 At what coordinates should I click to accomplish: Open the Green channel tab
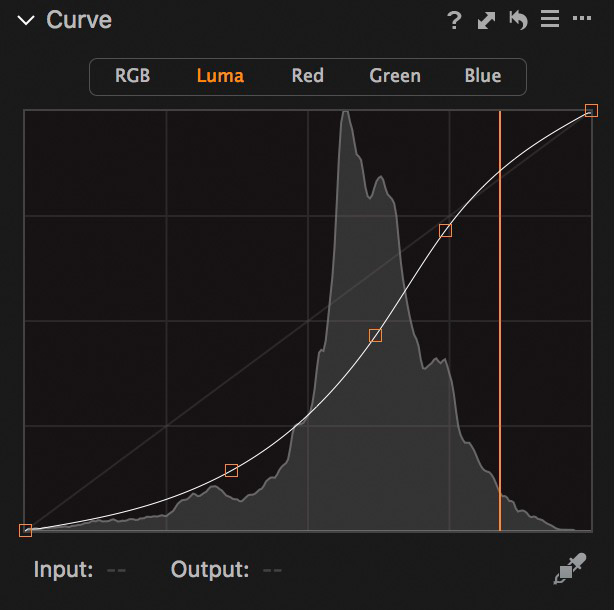click(x=395, y=76)
